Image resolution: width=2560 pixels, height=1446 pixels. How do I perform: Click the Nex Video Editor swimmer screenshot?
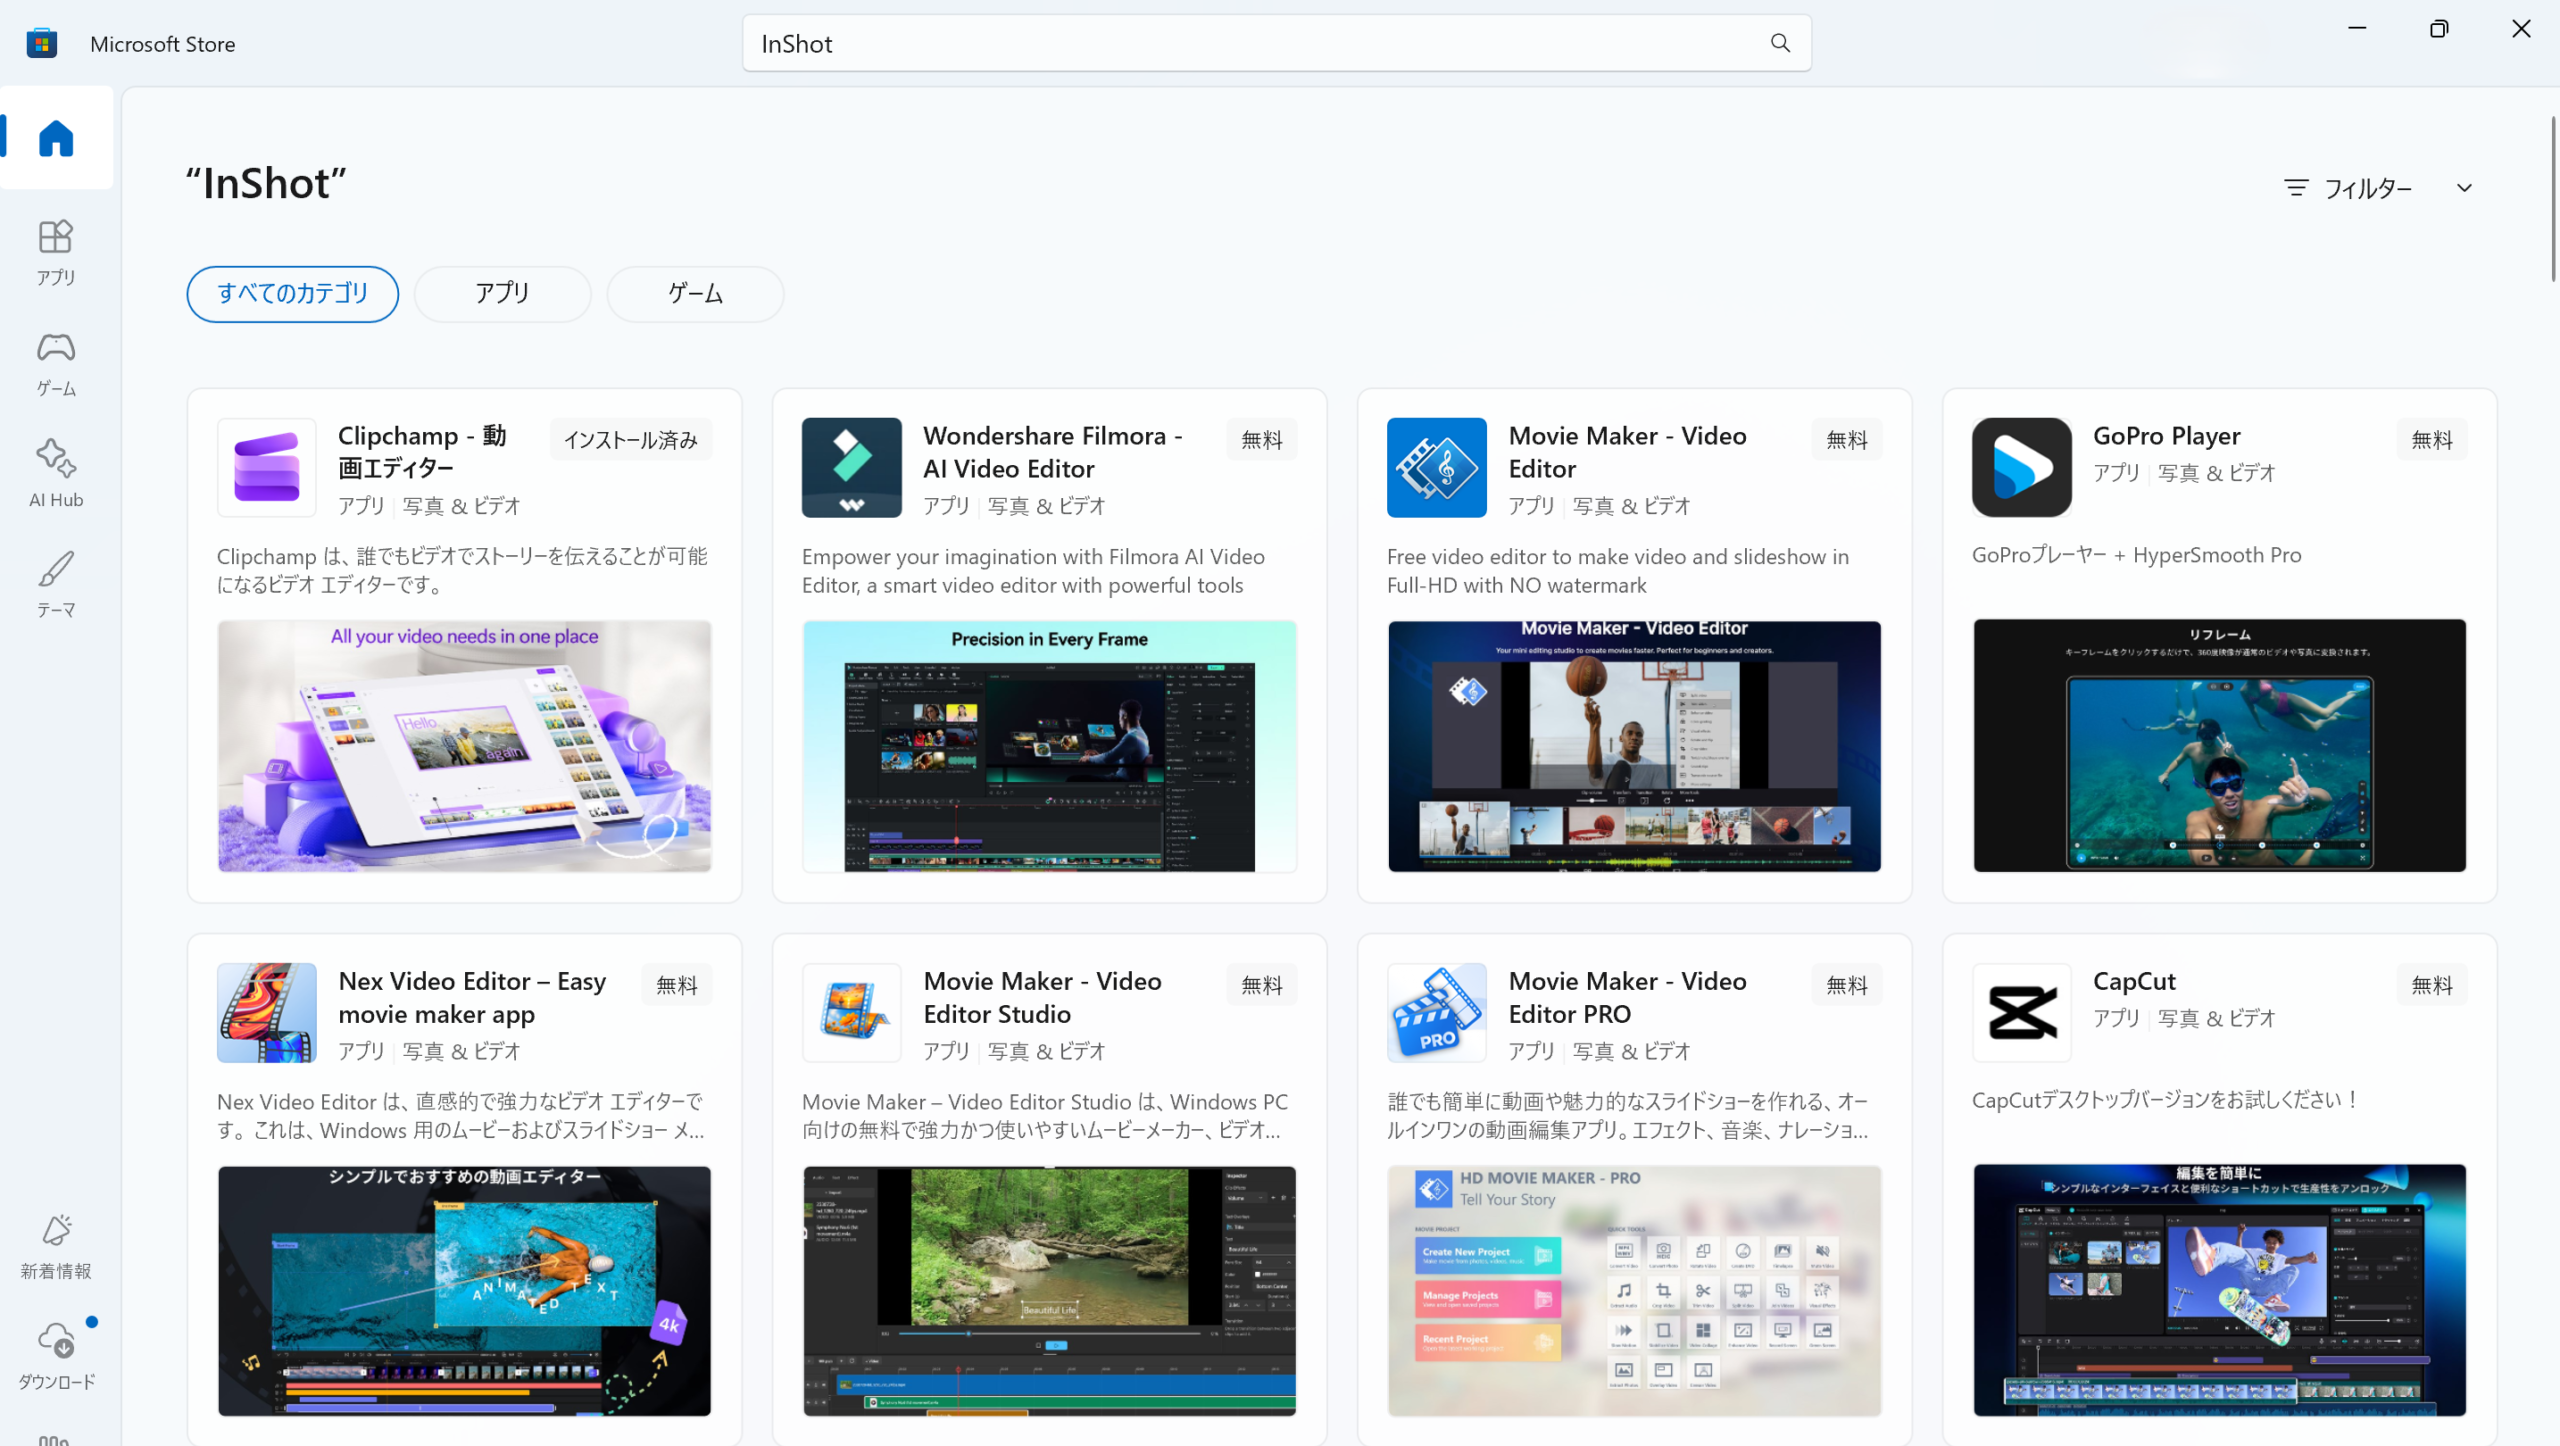coord(464,1291)
